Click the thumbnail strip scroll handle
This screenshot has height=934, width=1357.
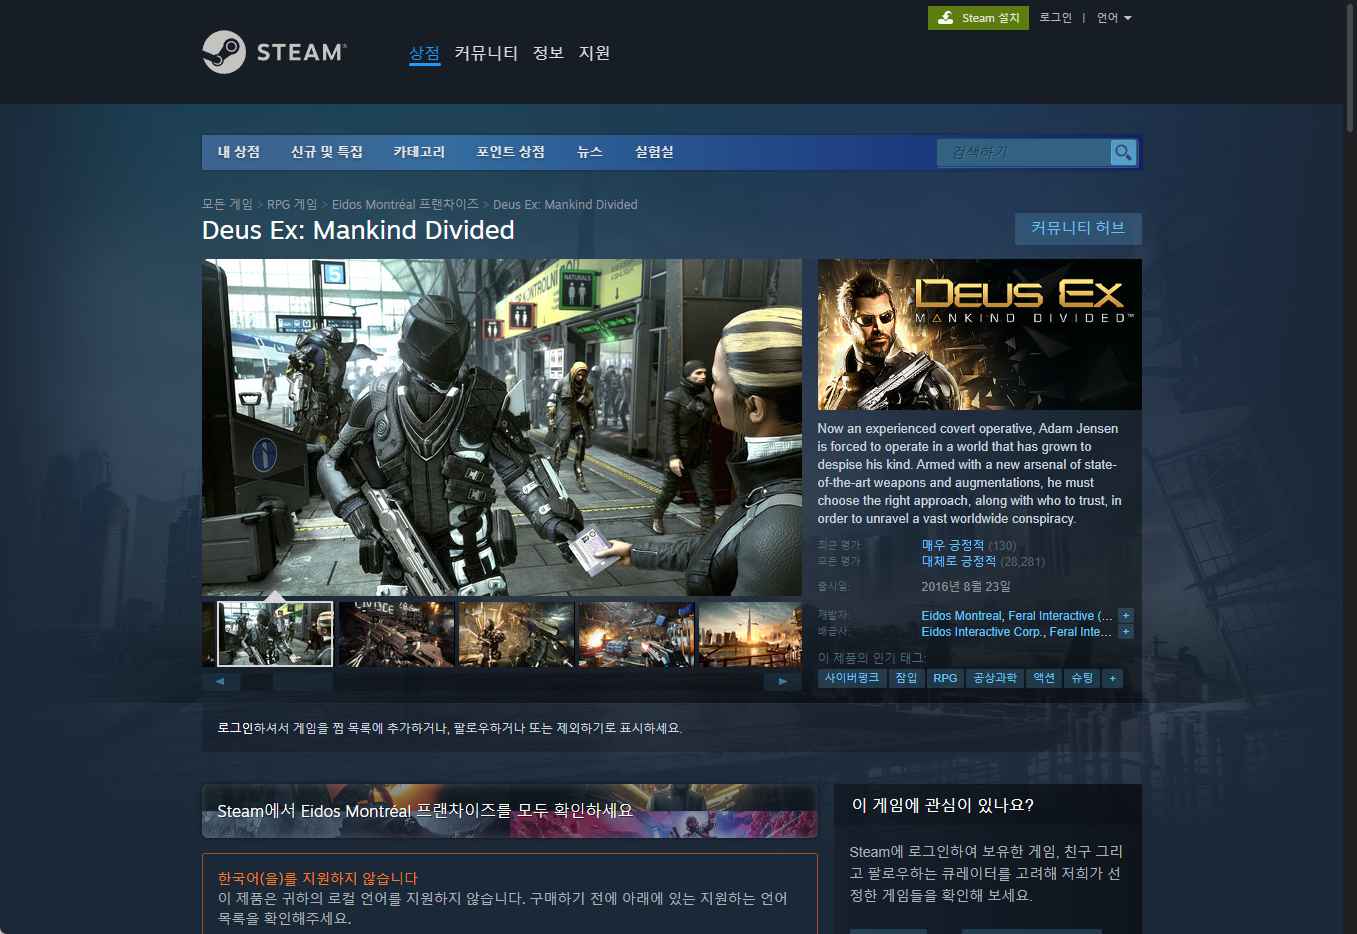click(303, 681)
